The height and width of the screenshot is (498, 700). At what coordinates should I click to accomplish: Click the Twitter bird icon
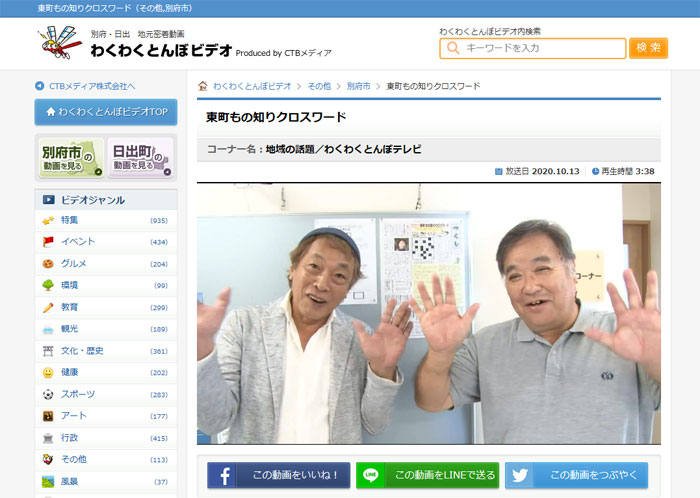[520, 476]
